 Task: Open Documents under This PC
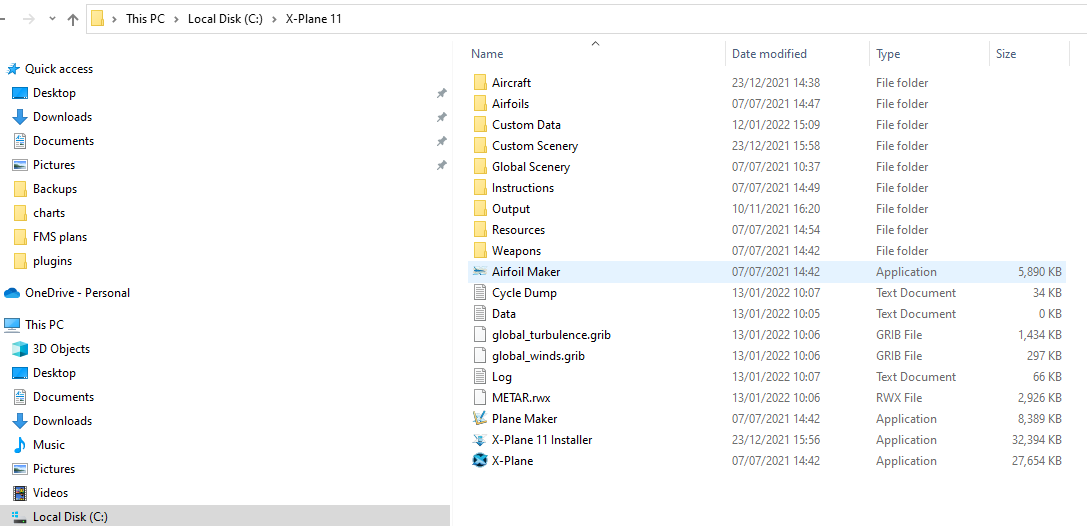click(x=63, y=396)
